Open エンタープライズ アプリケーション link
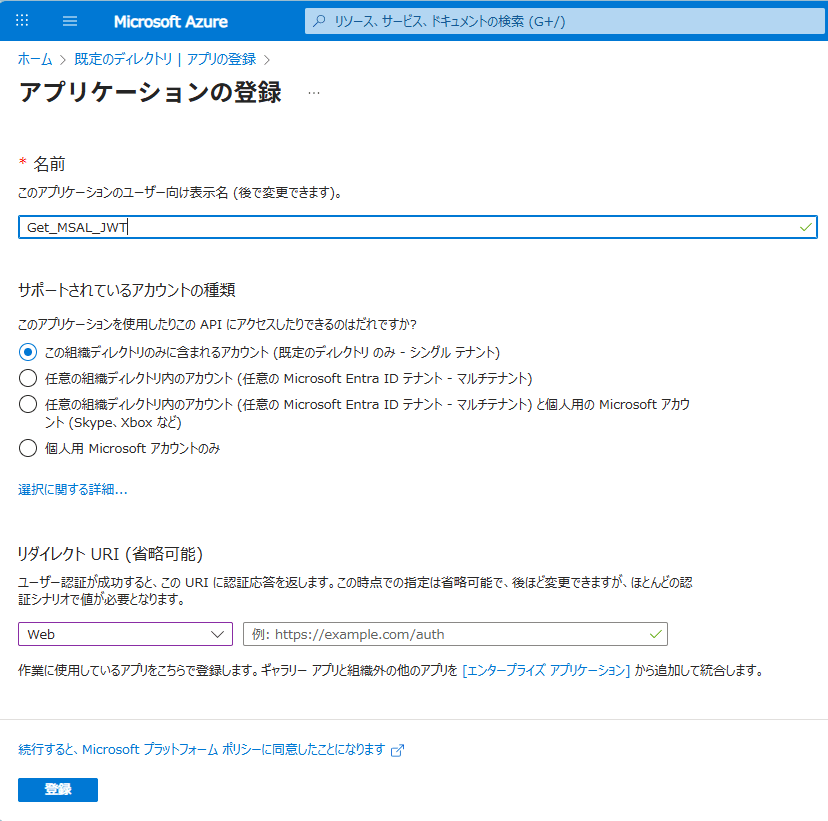Image resolution: width=828 pixels, height=821 pixels. (x=546, y=671)
